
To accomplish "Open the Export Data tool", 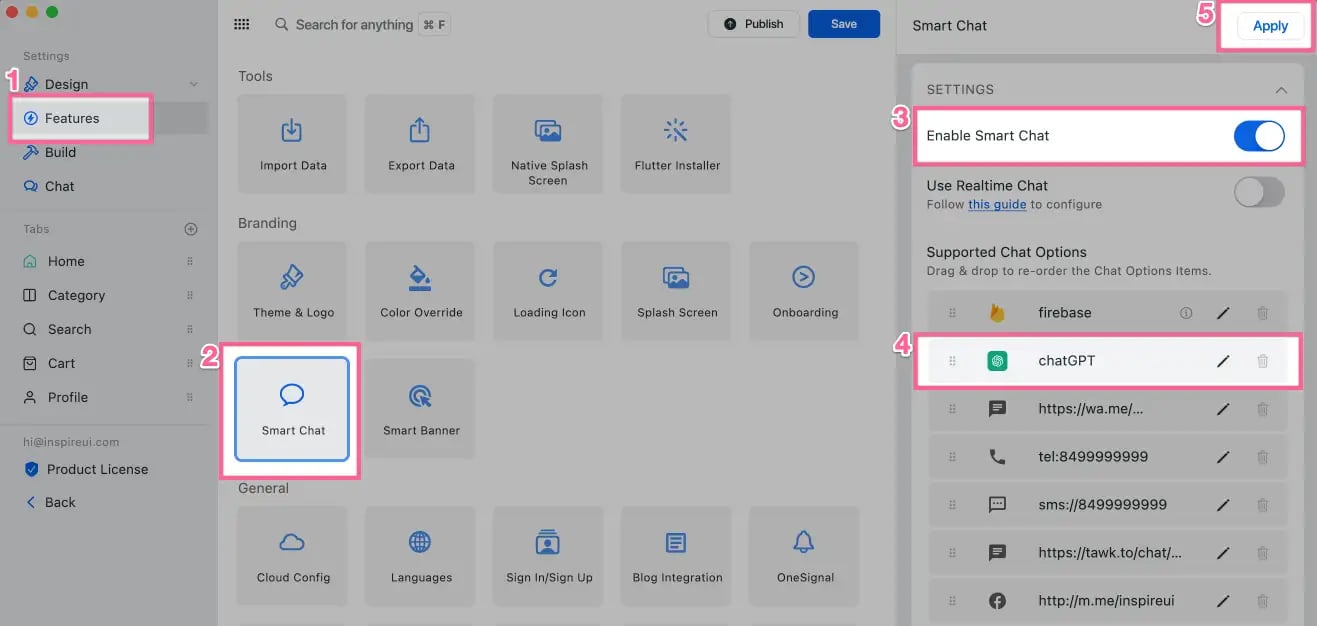I will click(x=421, y=144).
